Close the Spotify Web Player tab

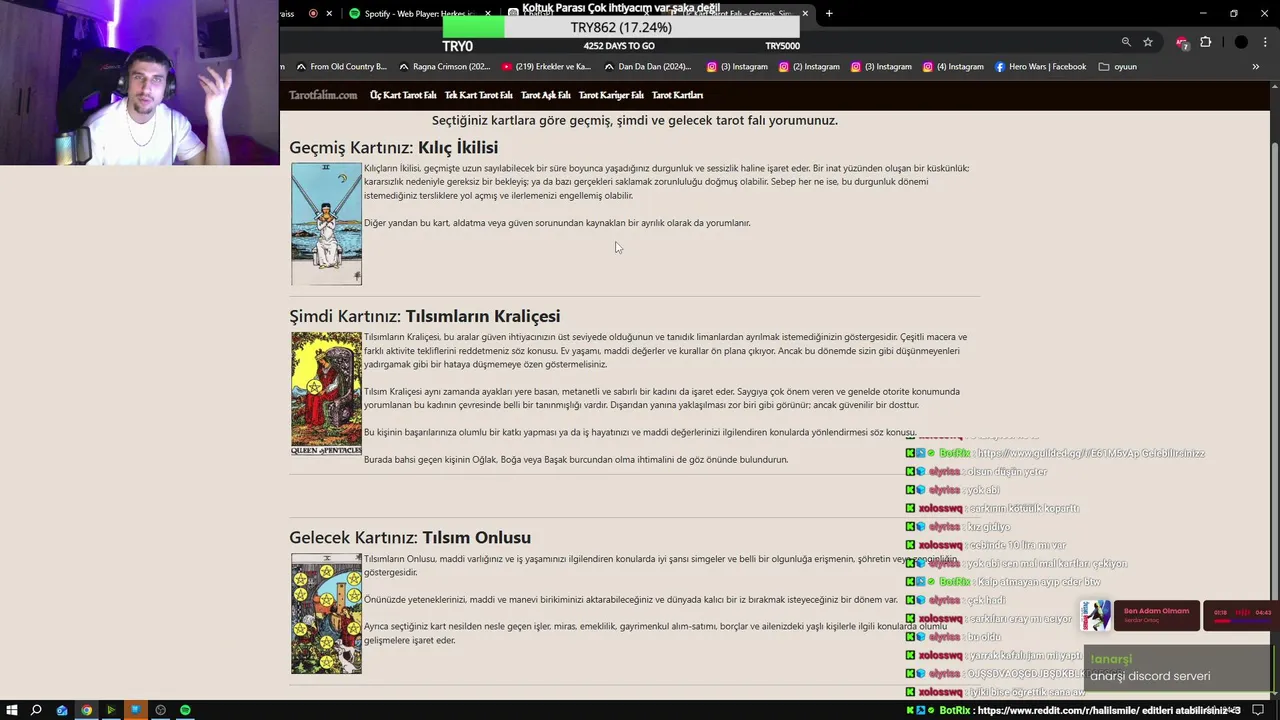click(x=488, y=14)
